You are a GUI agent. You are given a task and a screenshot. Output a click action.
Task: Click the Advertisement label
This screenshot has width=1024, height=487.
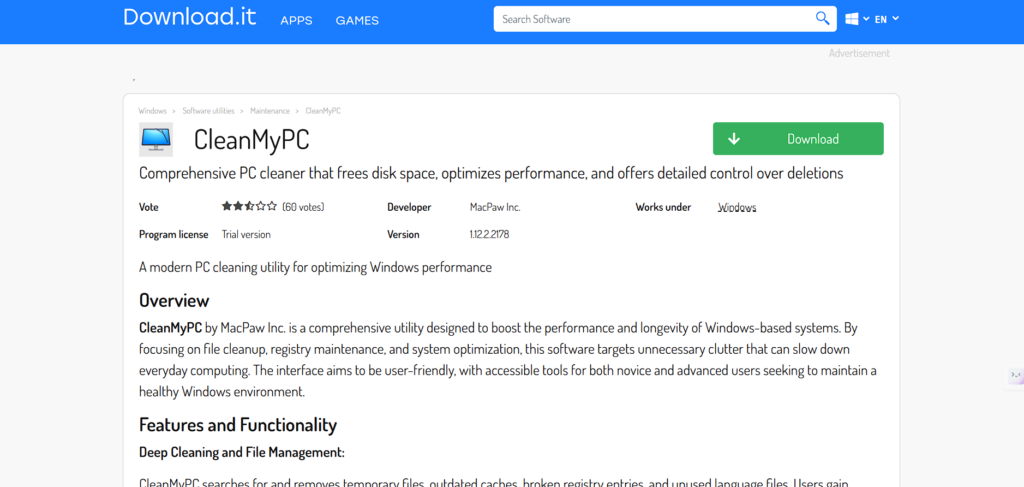coord(859,54)
